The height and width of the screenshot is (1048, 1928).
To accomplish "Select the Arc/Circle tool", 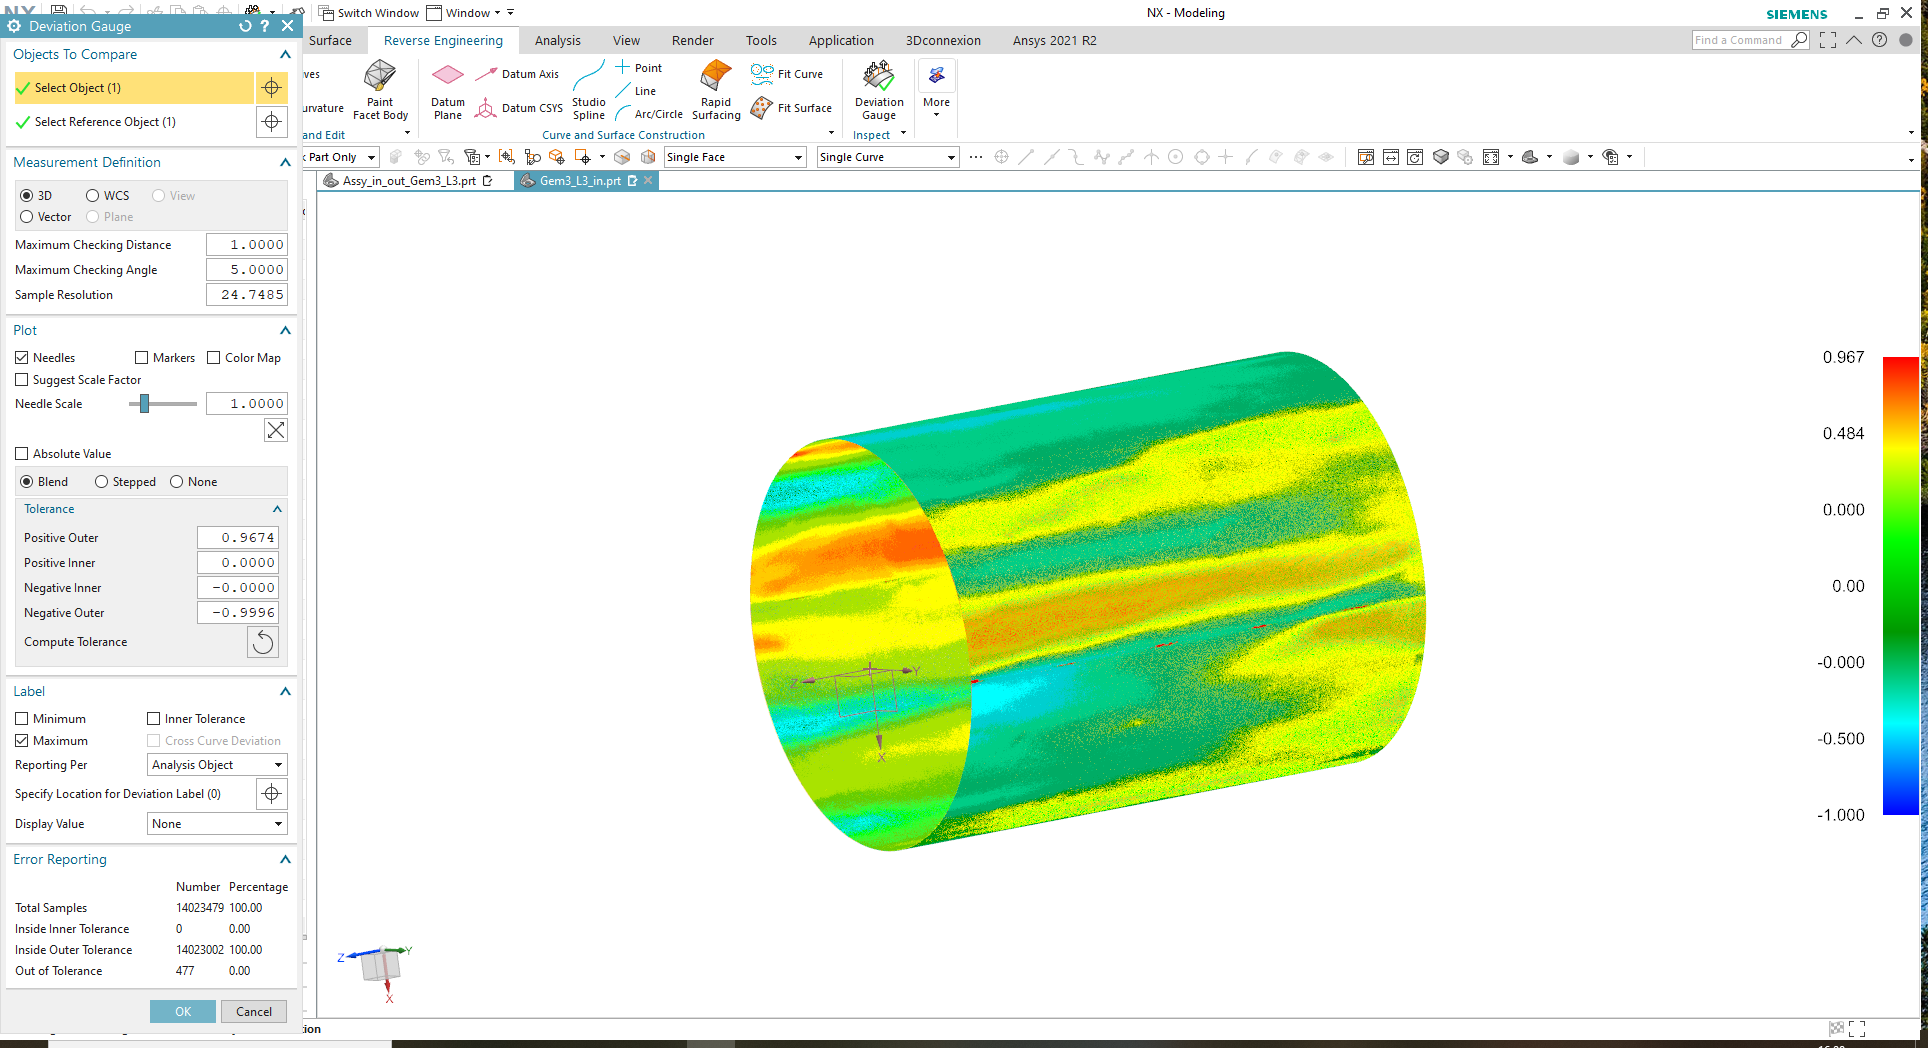I will 649,114.
